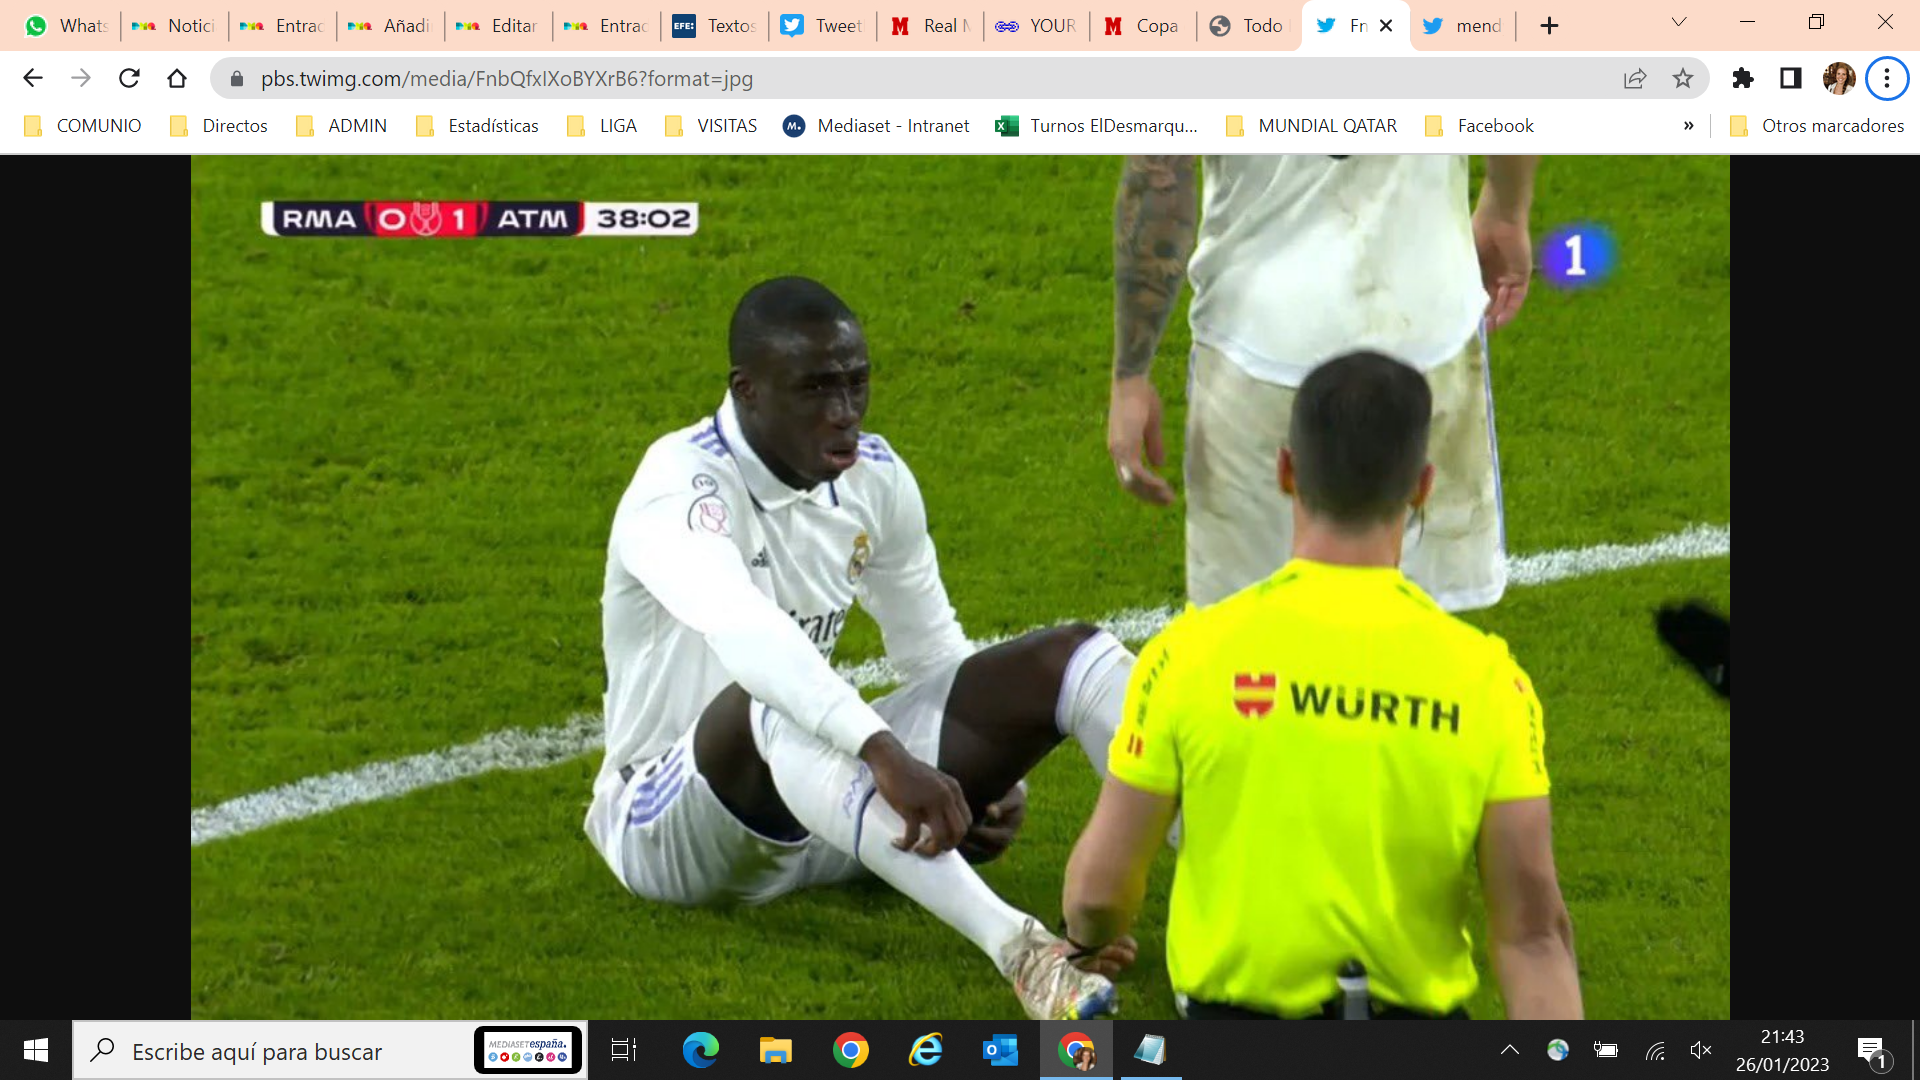Open the COMUNIO bookmark folder
The width and height of the screenshot is (1920, 1080).
83,126
